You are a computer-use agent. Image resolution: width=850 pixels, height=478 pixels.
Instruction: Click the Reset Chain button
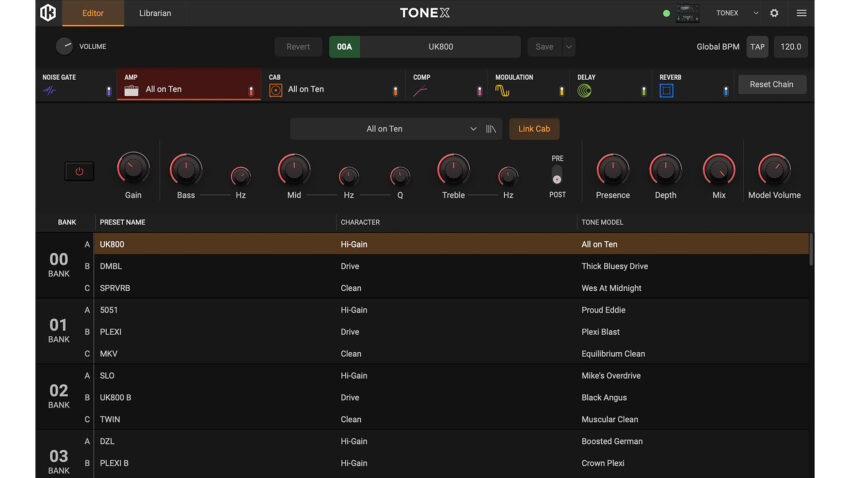click(x=771, y=84)
